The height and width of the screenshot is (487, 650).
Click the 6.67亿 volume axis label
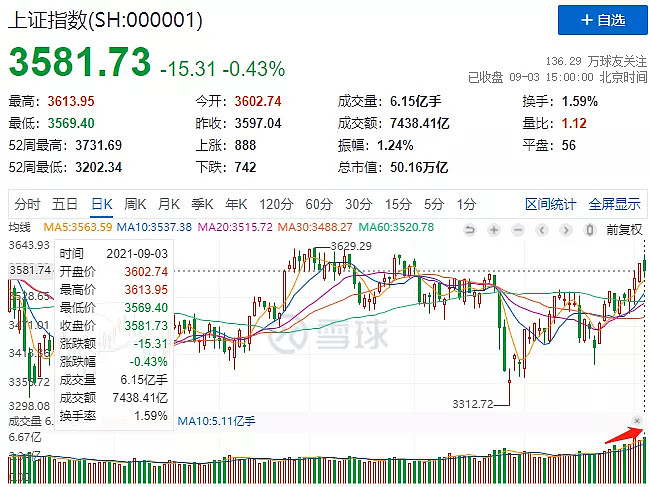point(25,437)
